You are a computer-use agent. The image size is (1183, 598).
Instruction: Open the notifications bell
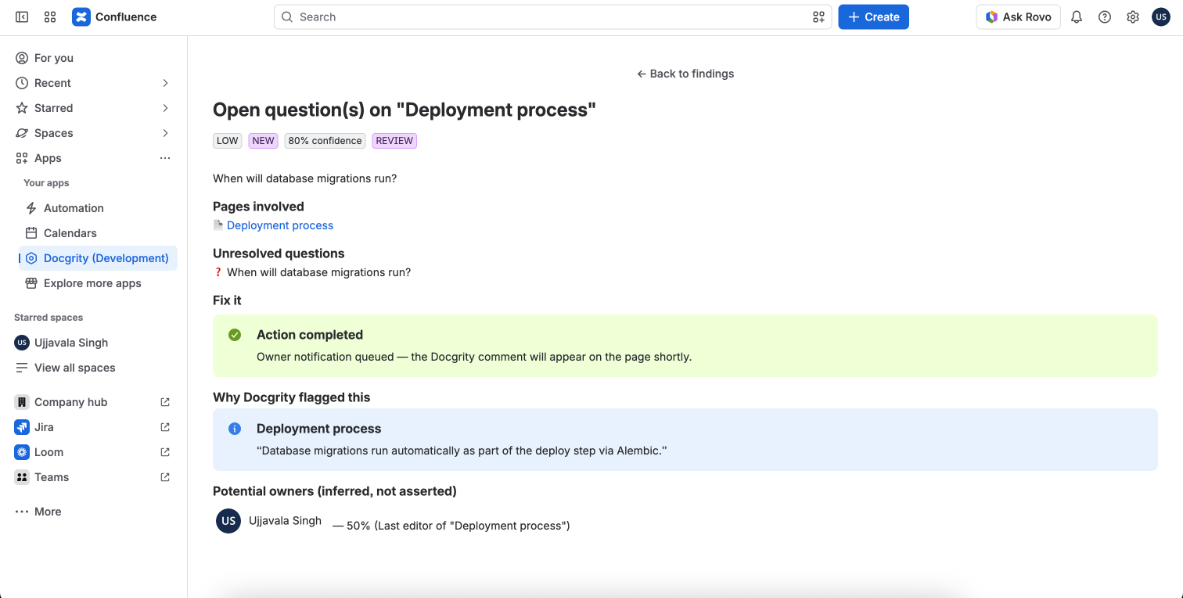[x=1077, y=17]
